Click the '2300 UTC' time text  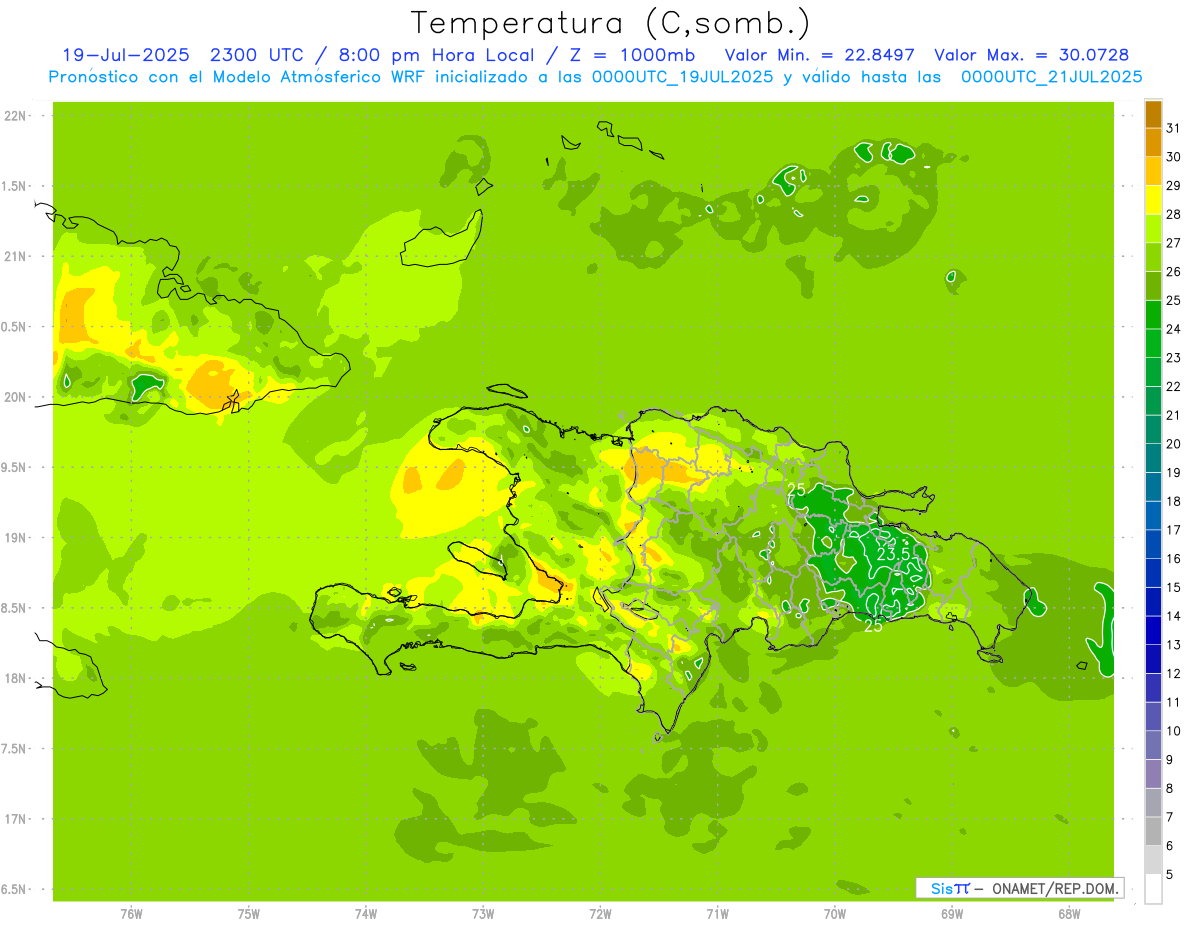(x=257, y=55)
